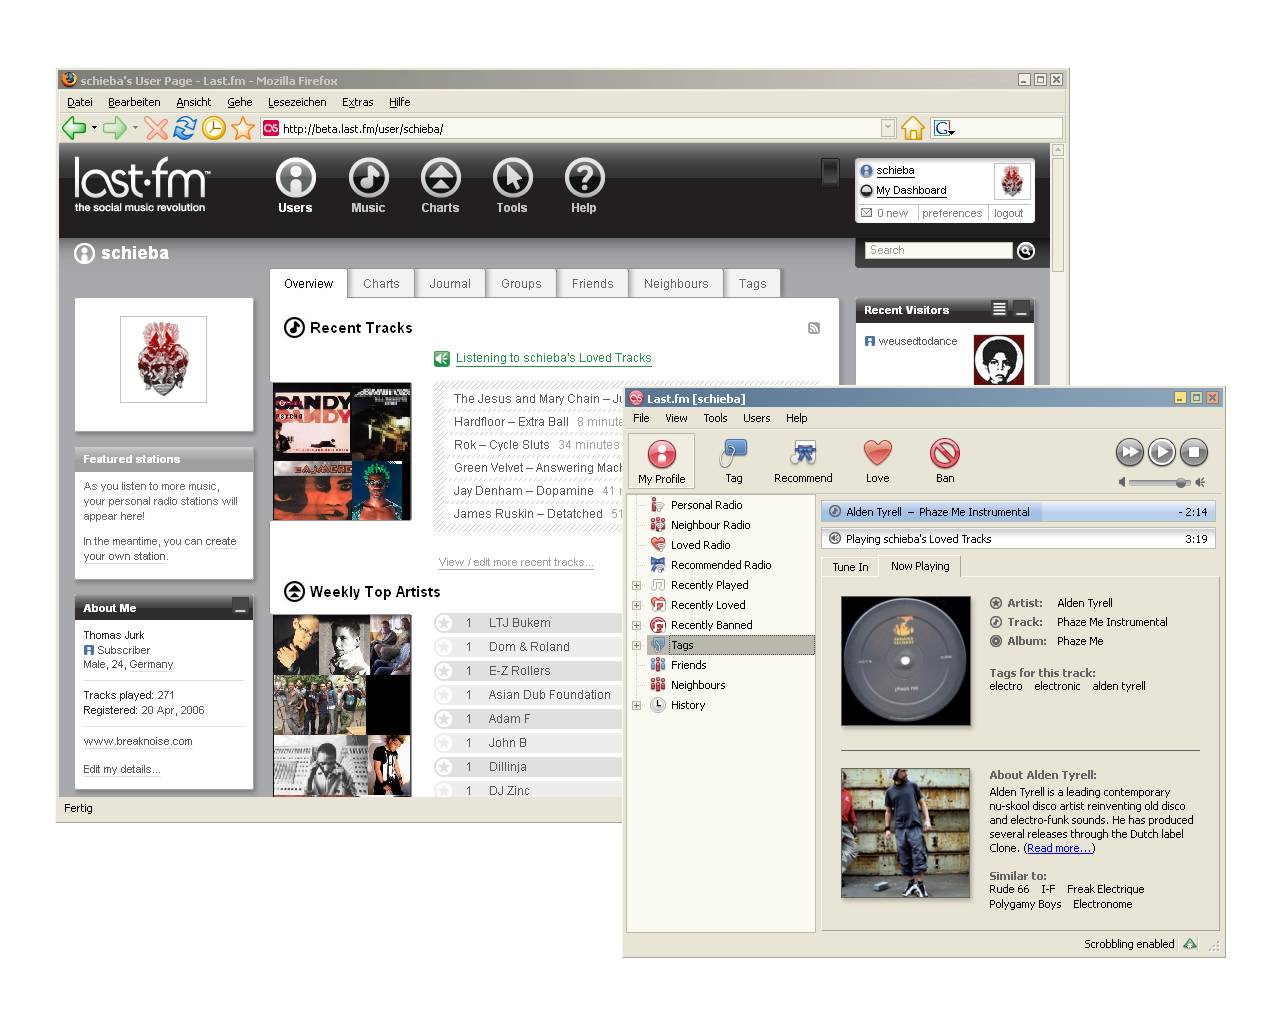Click the Firefox home icon
Image resolution: width=1280 pixels, height=1024 pixels.
[x=912, y=128]
